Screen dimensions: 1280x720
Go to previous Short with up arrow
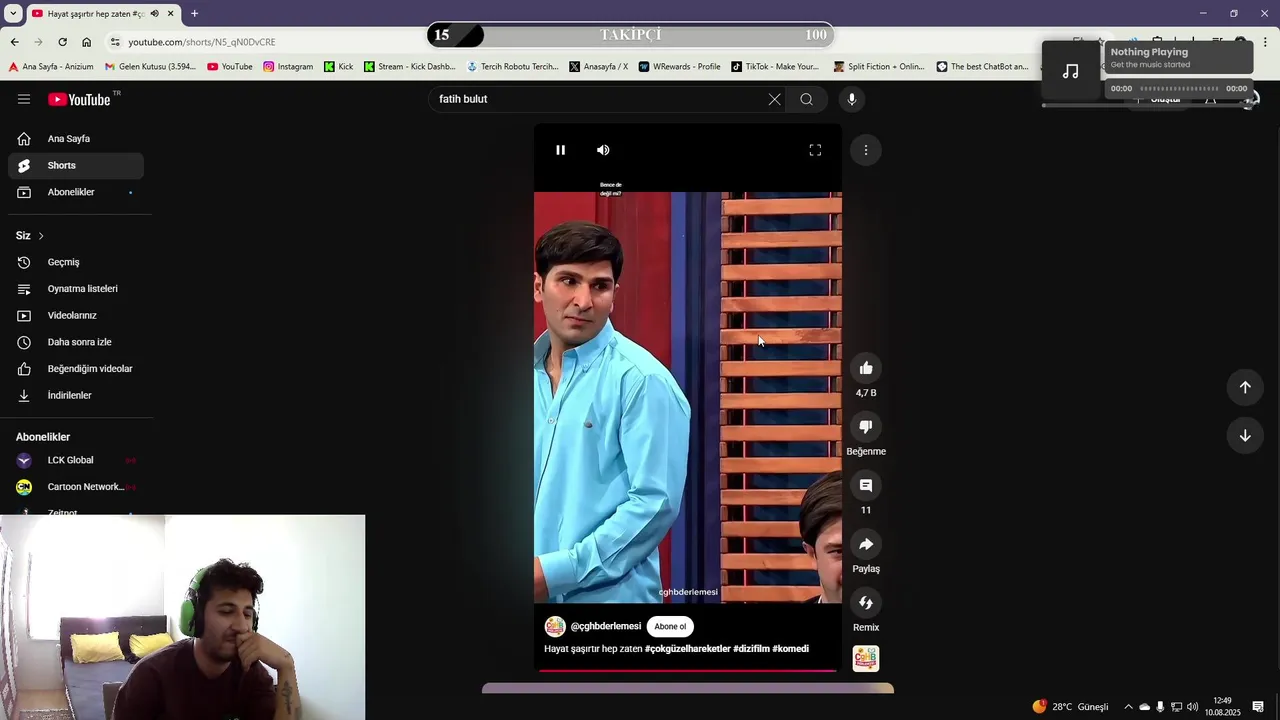pos(1245,387)
